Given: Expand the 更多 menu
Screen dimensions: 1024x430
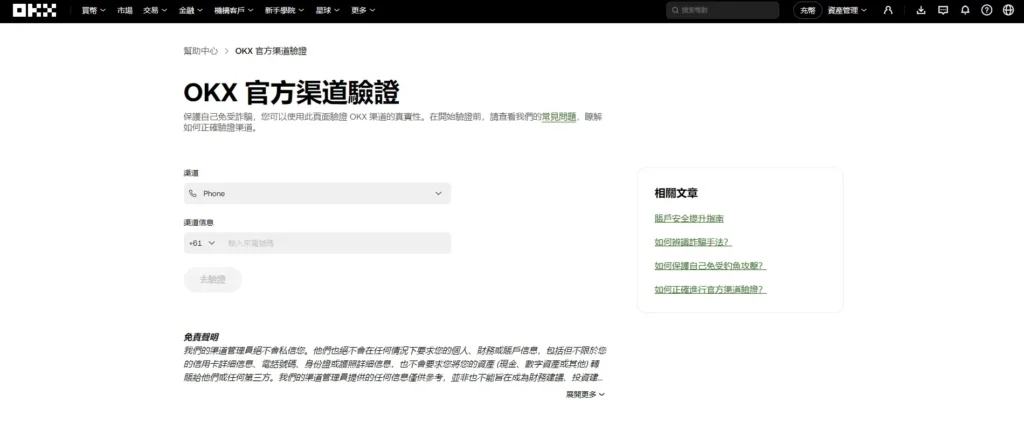Looking at the screenshot, I should 363,10.
